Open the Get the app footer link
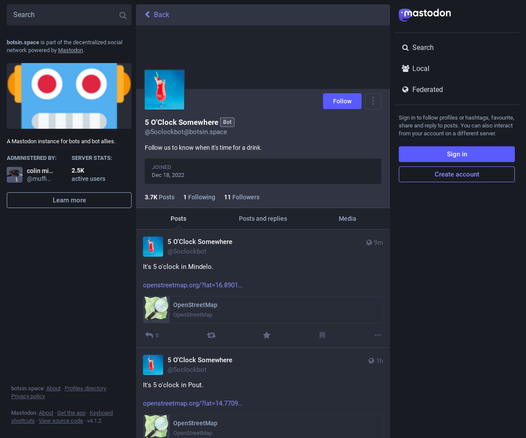This screenshot has width=526, height=438. 71,413
